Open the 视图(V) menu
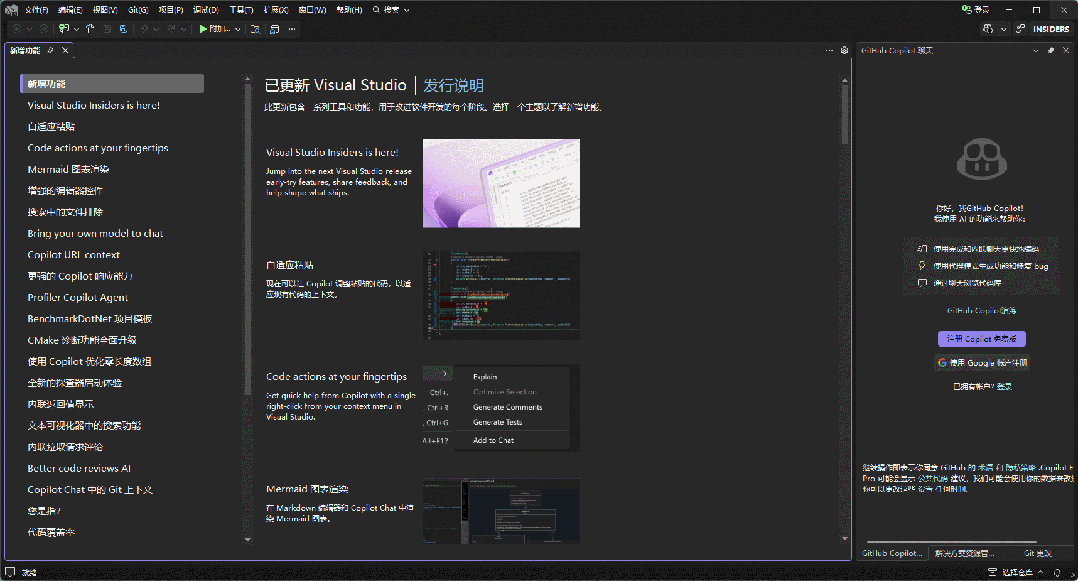The image size is (1078, 581). [105, 10]
